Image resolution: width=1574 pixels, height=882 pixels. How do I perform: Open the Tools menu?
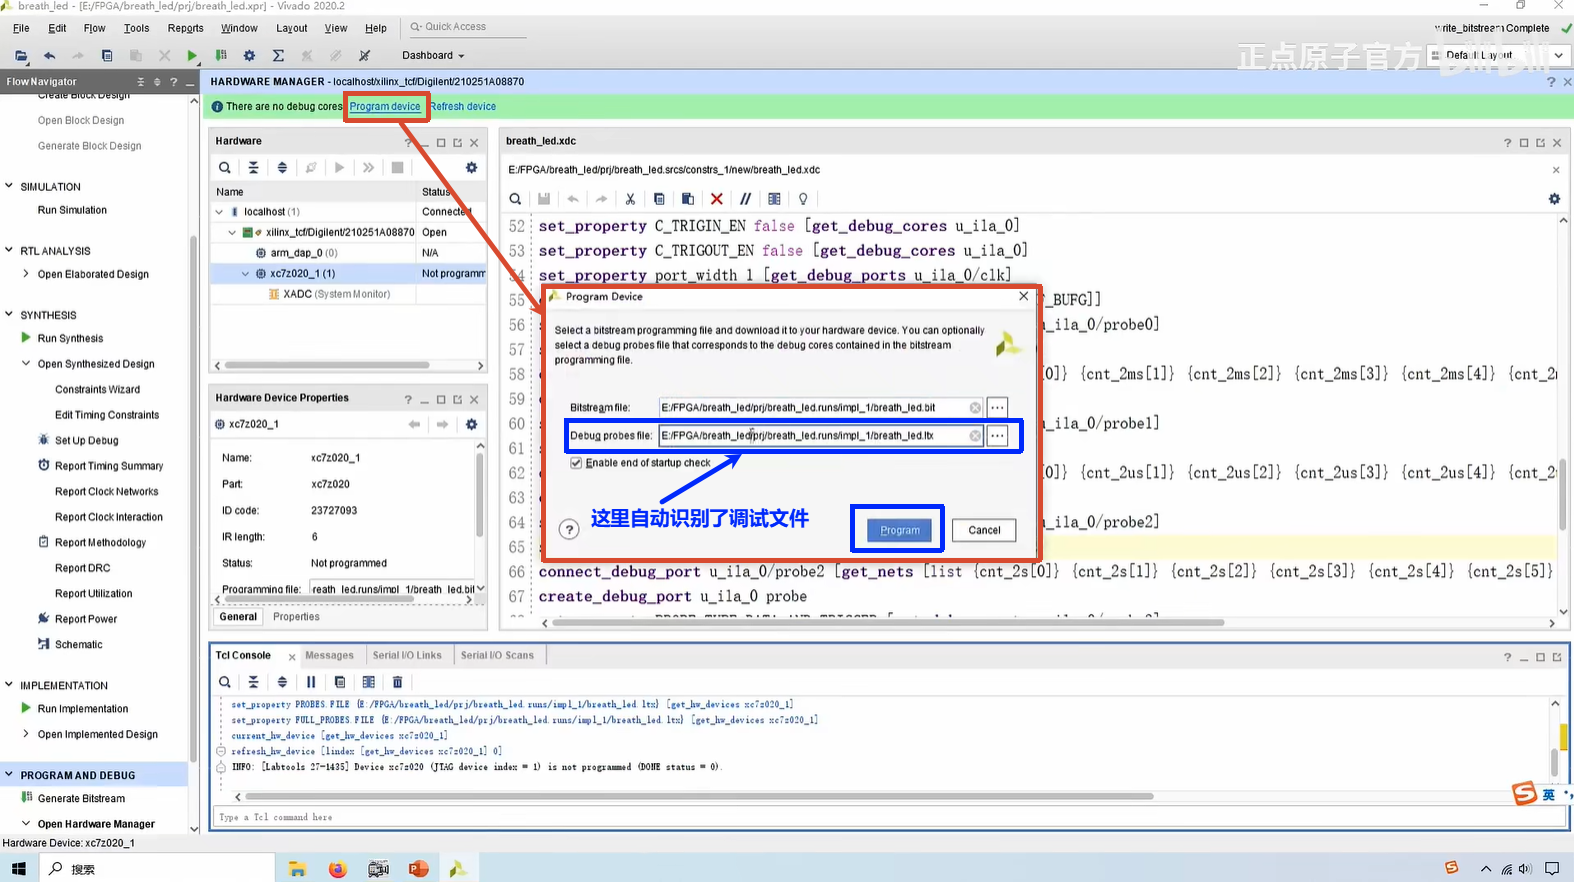click(136, 28)
